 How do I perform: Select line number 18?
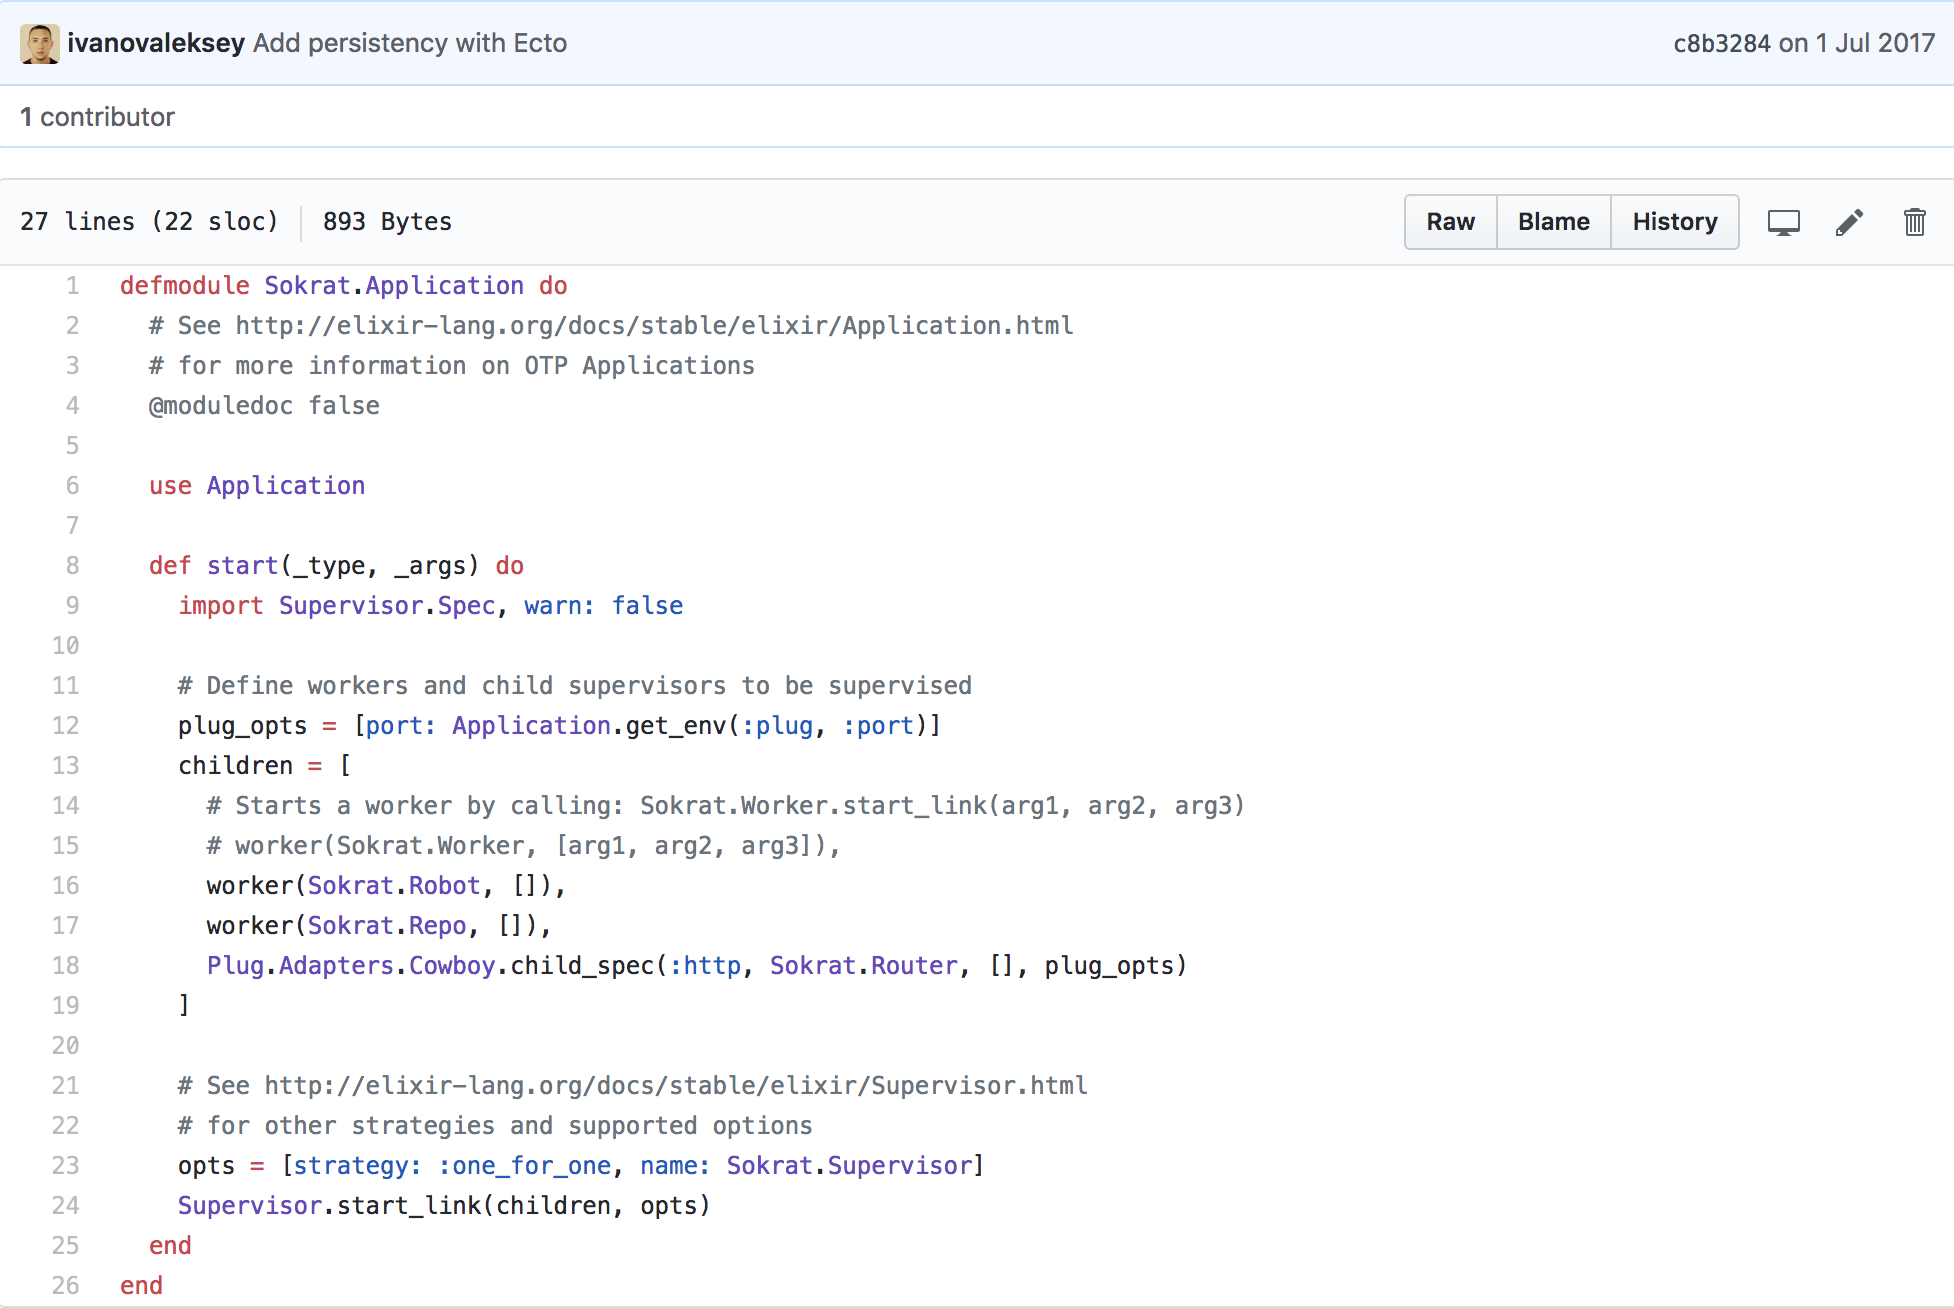66,966
